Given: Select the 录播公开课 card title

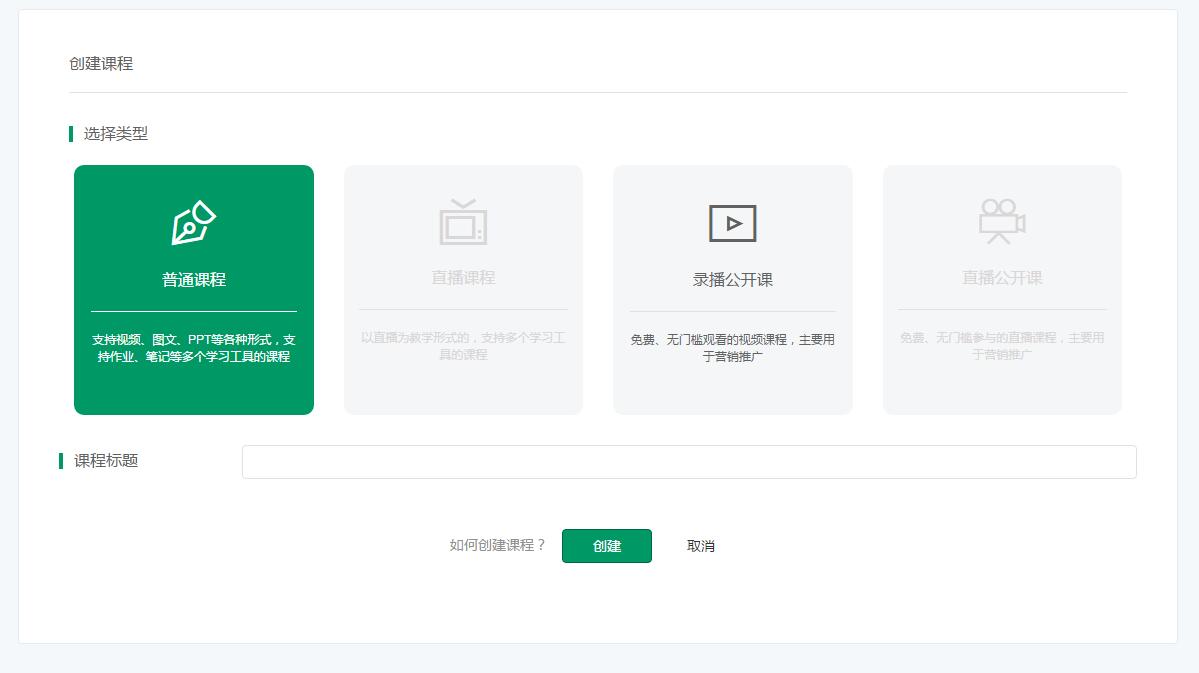Looking at the screenshot, I should click(733, 280).
